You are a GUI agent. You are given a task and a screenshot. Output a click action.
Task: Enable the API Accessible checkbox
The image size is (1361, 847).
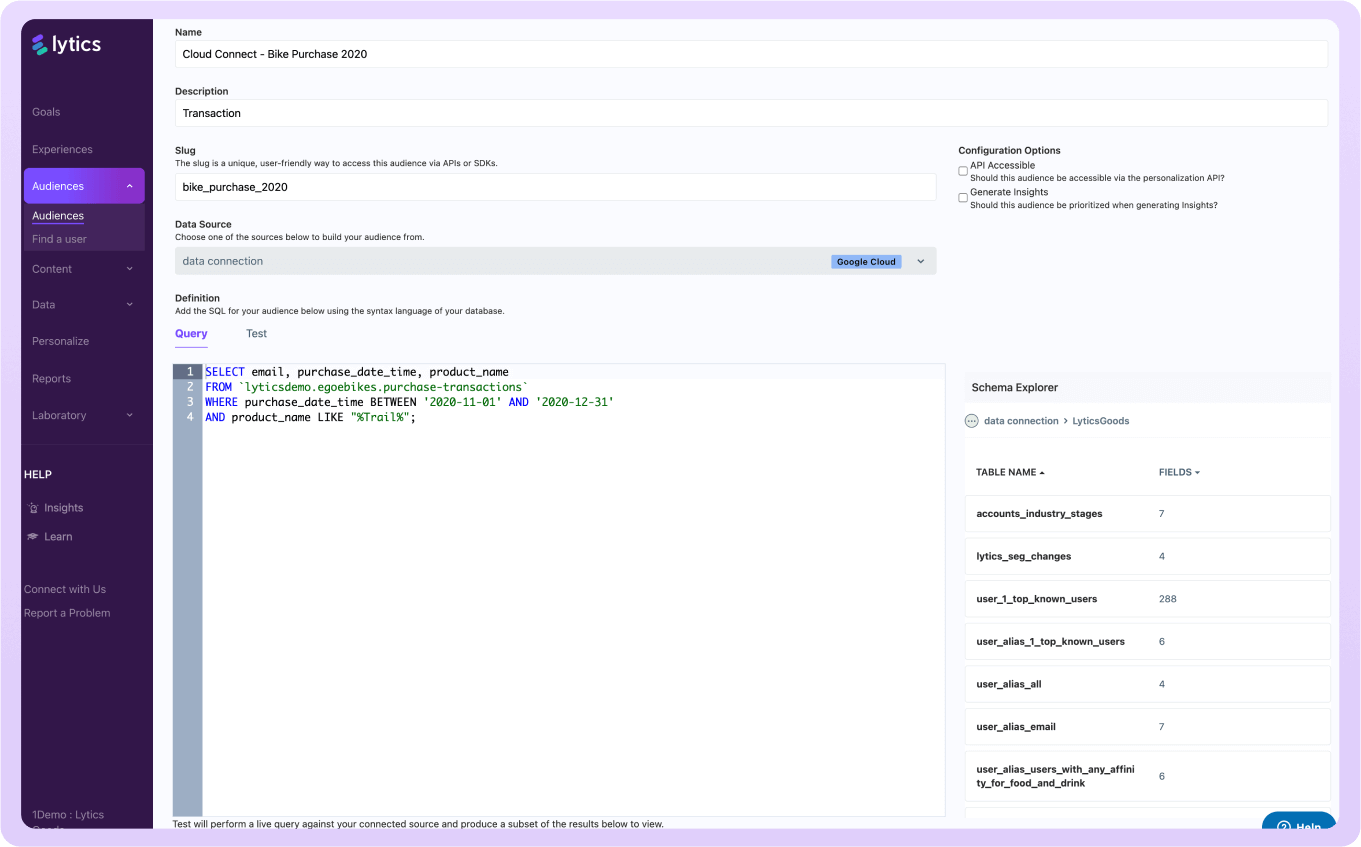[963, 171]
